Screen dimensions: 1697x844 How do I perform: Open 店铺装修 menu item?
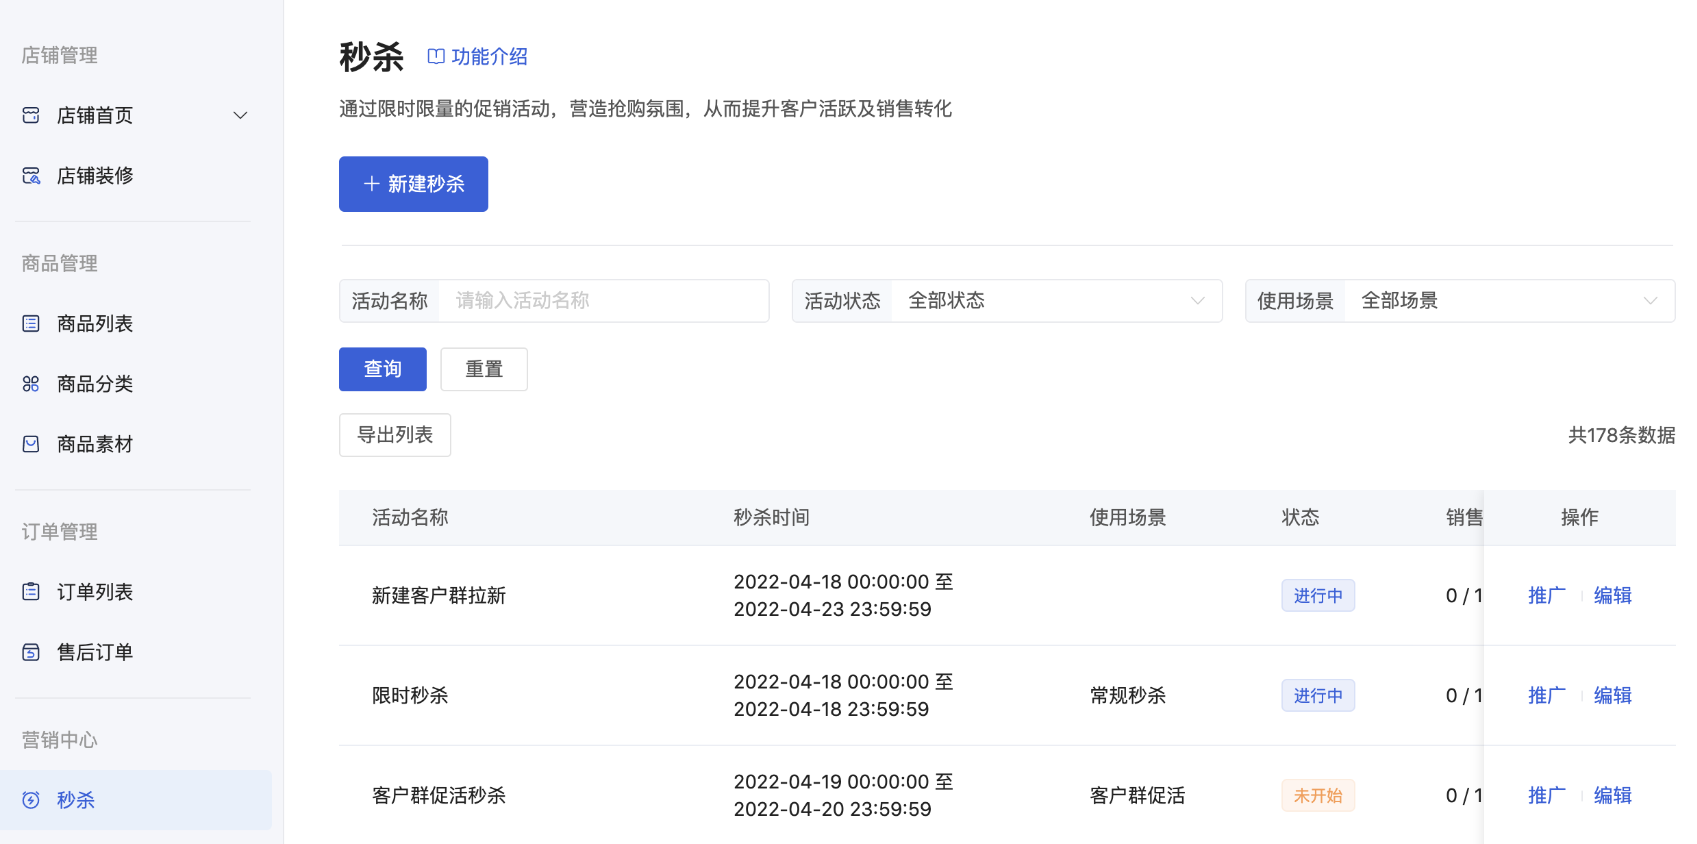95,176
